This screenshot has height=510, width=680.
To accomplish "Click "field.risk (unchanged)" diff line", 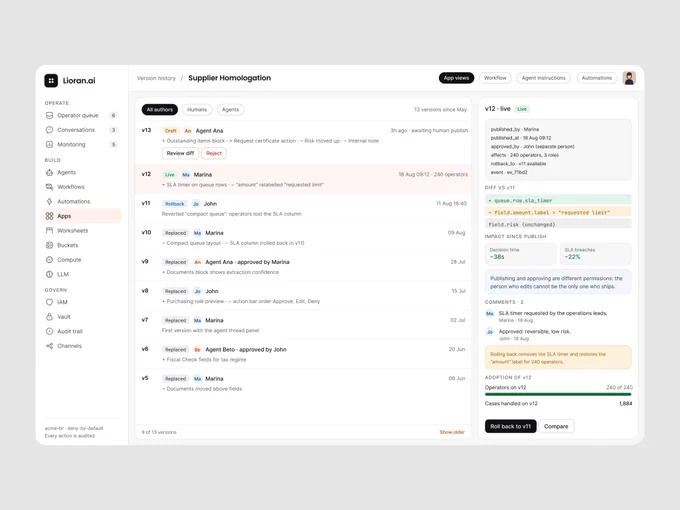I will click(x=558, y=224).
